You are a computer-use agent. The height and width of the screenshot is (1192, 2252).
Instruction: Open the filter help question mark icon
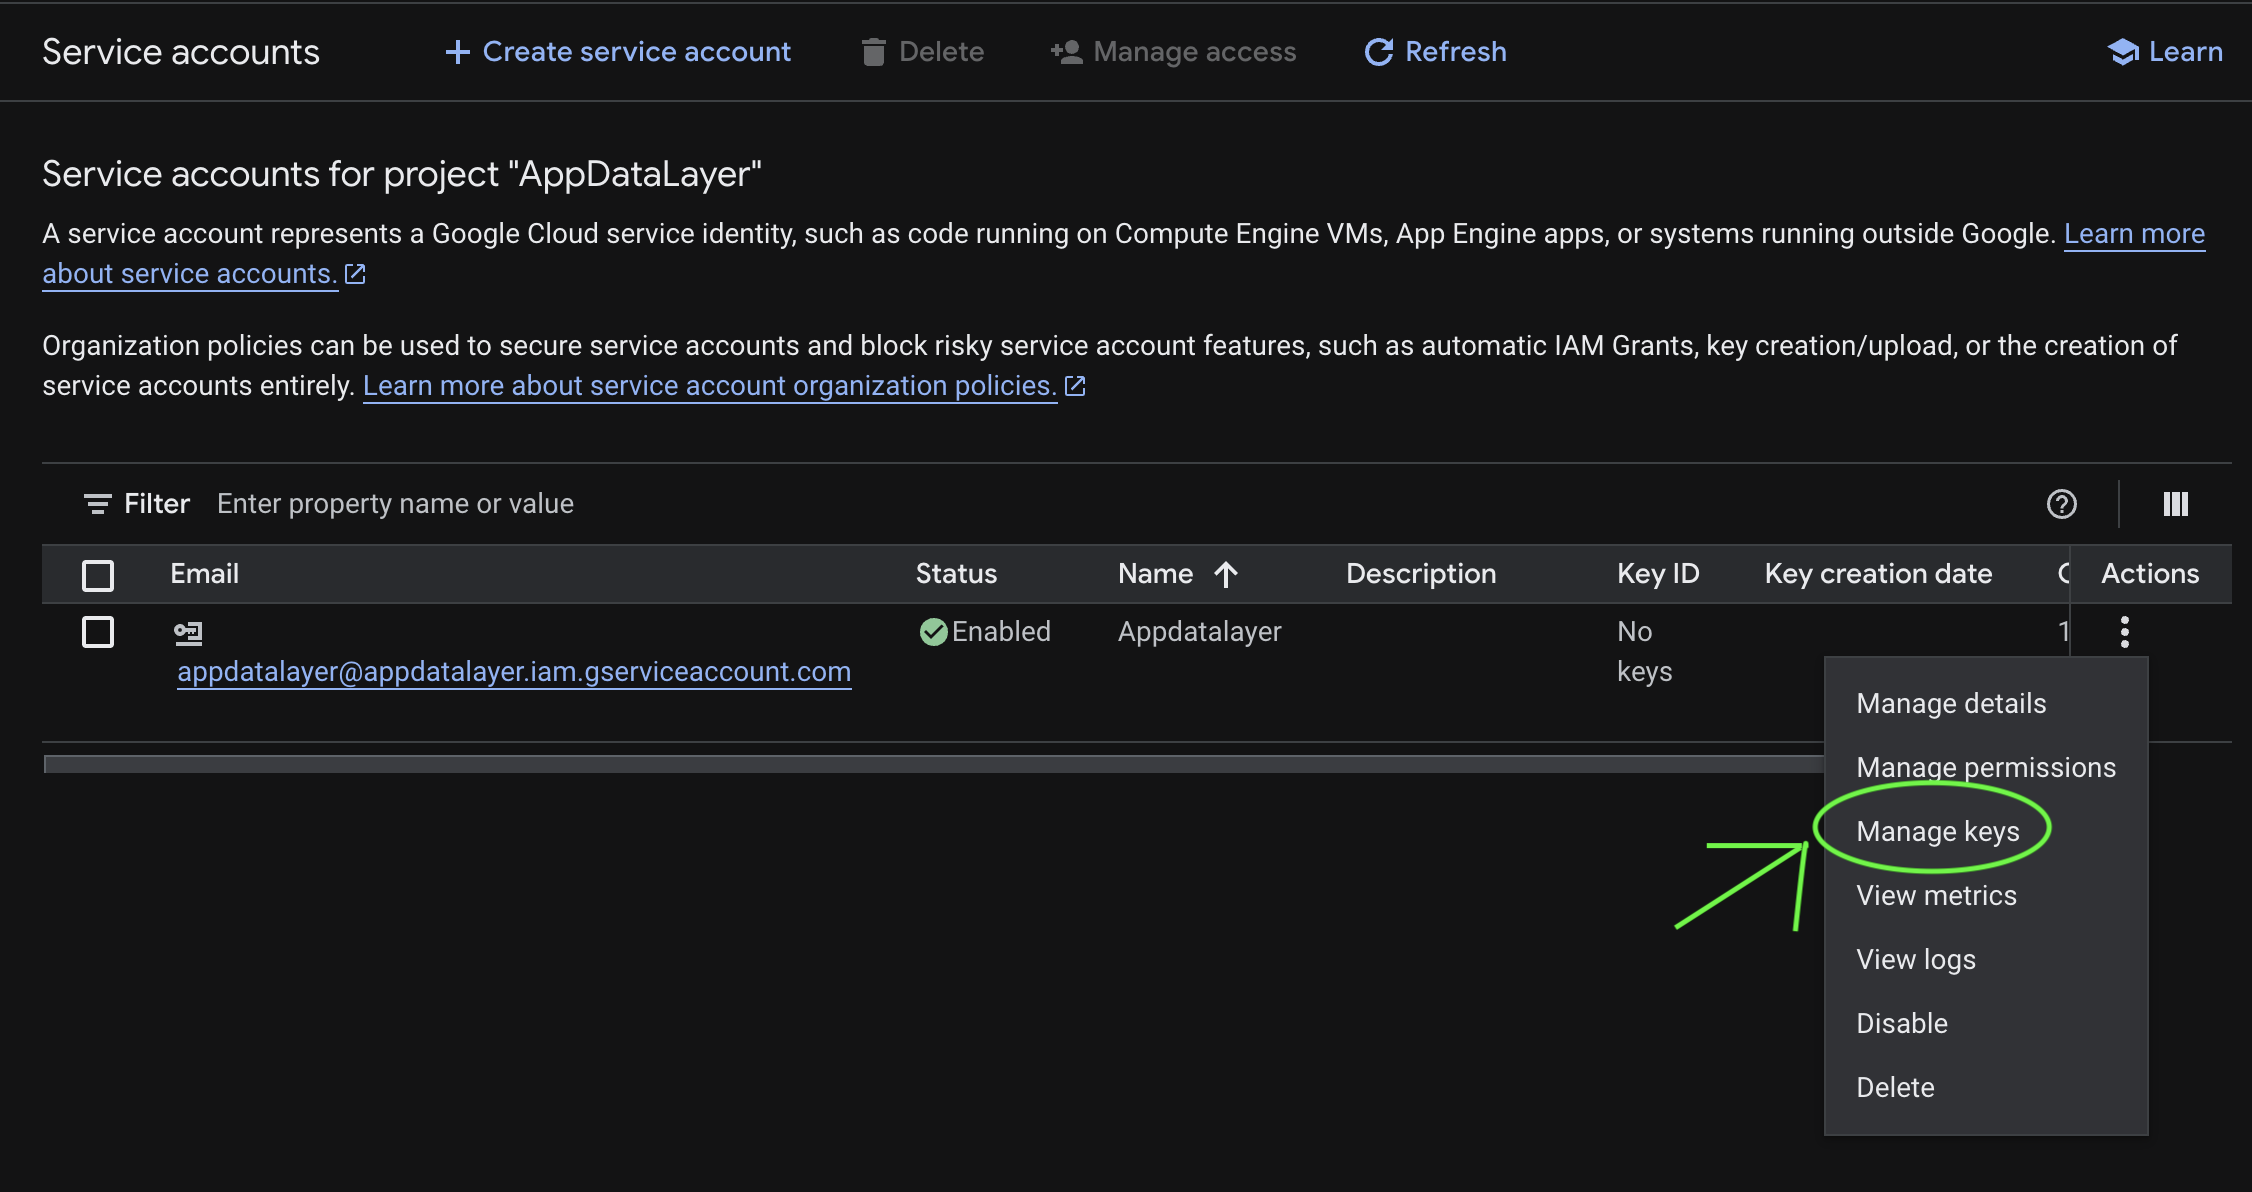click(x=2061, y=504)
